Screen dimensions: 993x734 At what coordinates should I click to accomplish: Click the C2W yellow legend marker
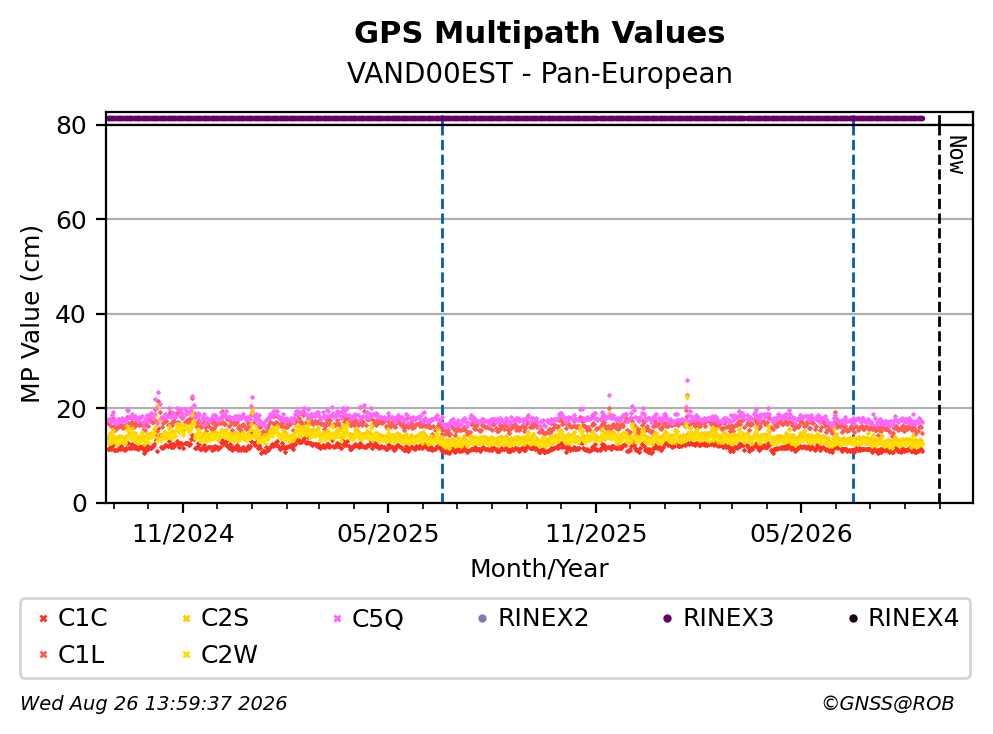187,655
